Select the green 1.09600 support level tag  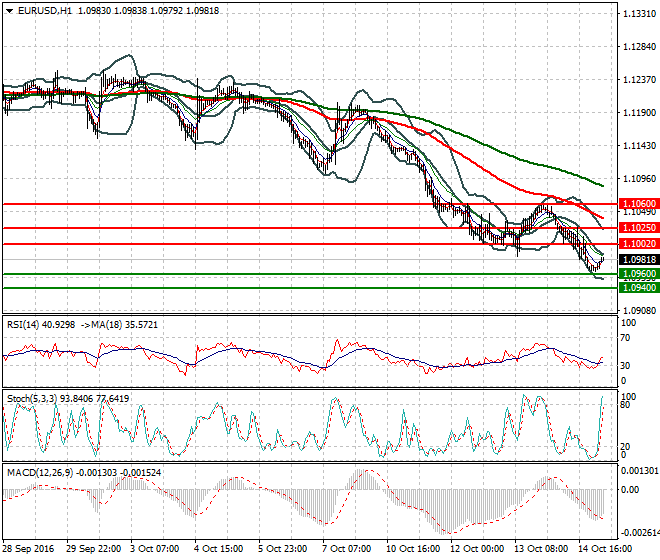tap(636, 273)
